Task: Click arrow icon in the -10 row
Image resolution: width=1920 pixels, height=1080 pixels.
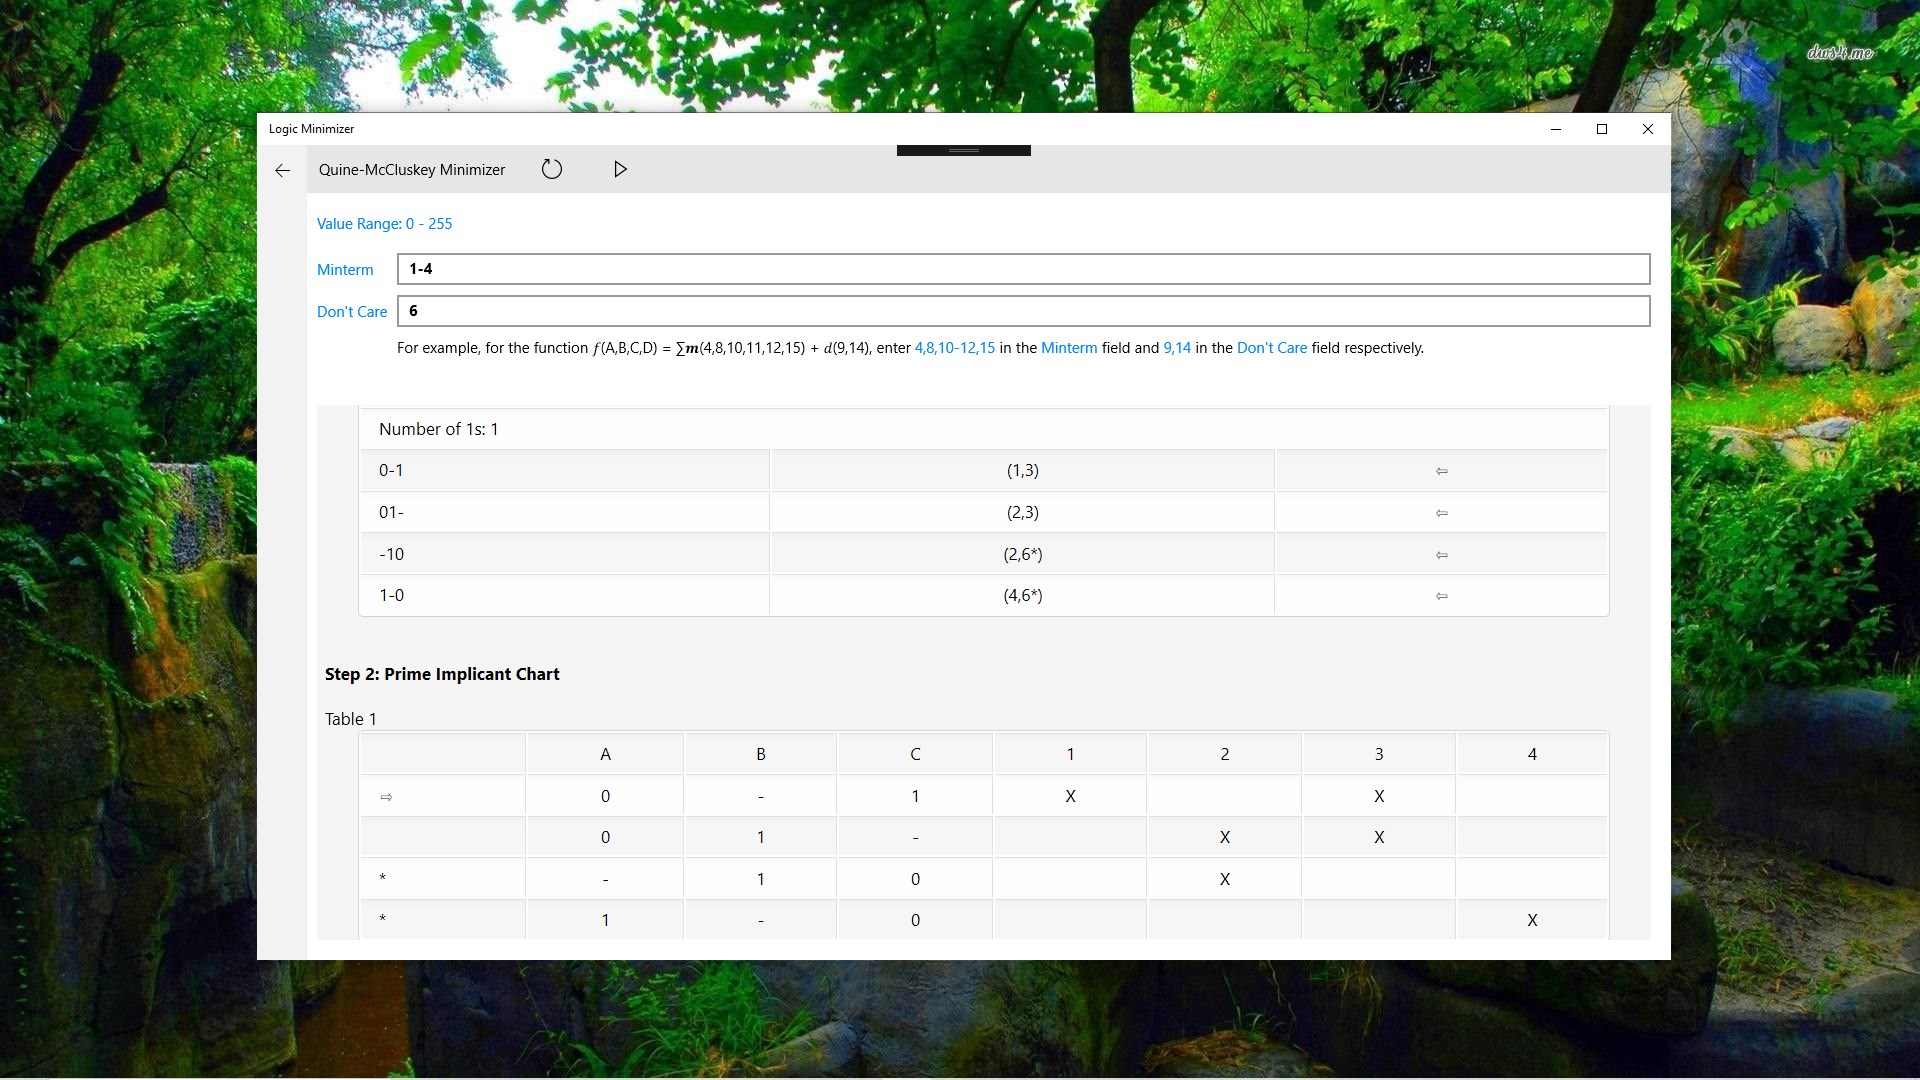Action: pos(1441,555)
